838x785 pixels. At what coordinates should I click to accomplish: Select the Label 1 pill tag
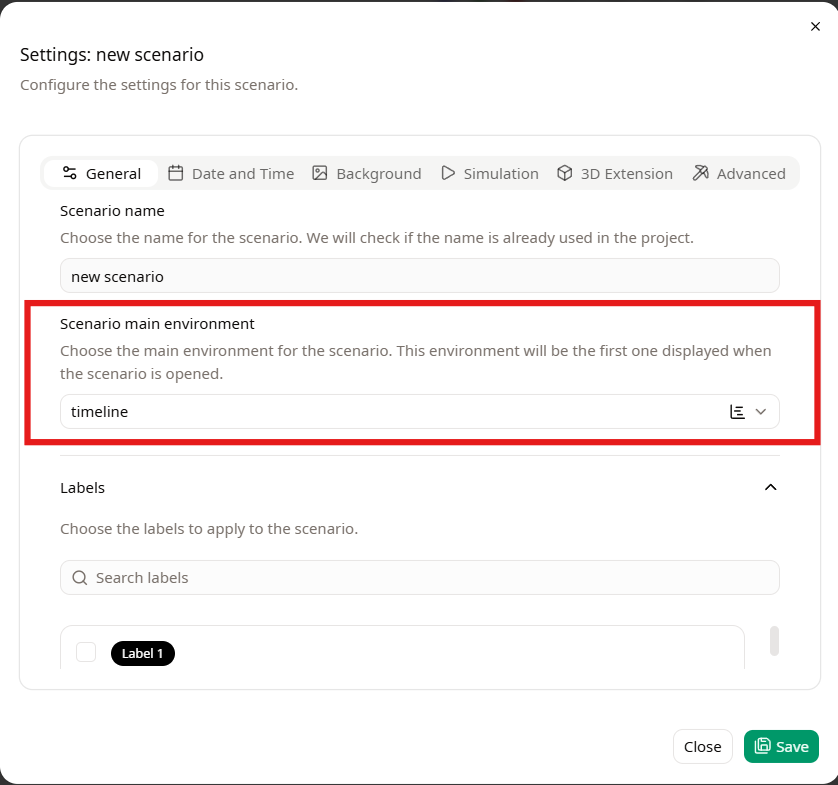pyautogui.click(x=142, y=653)
